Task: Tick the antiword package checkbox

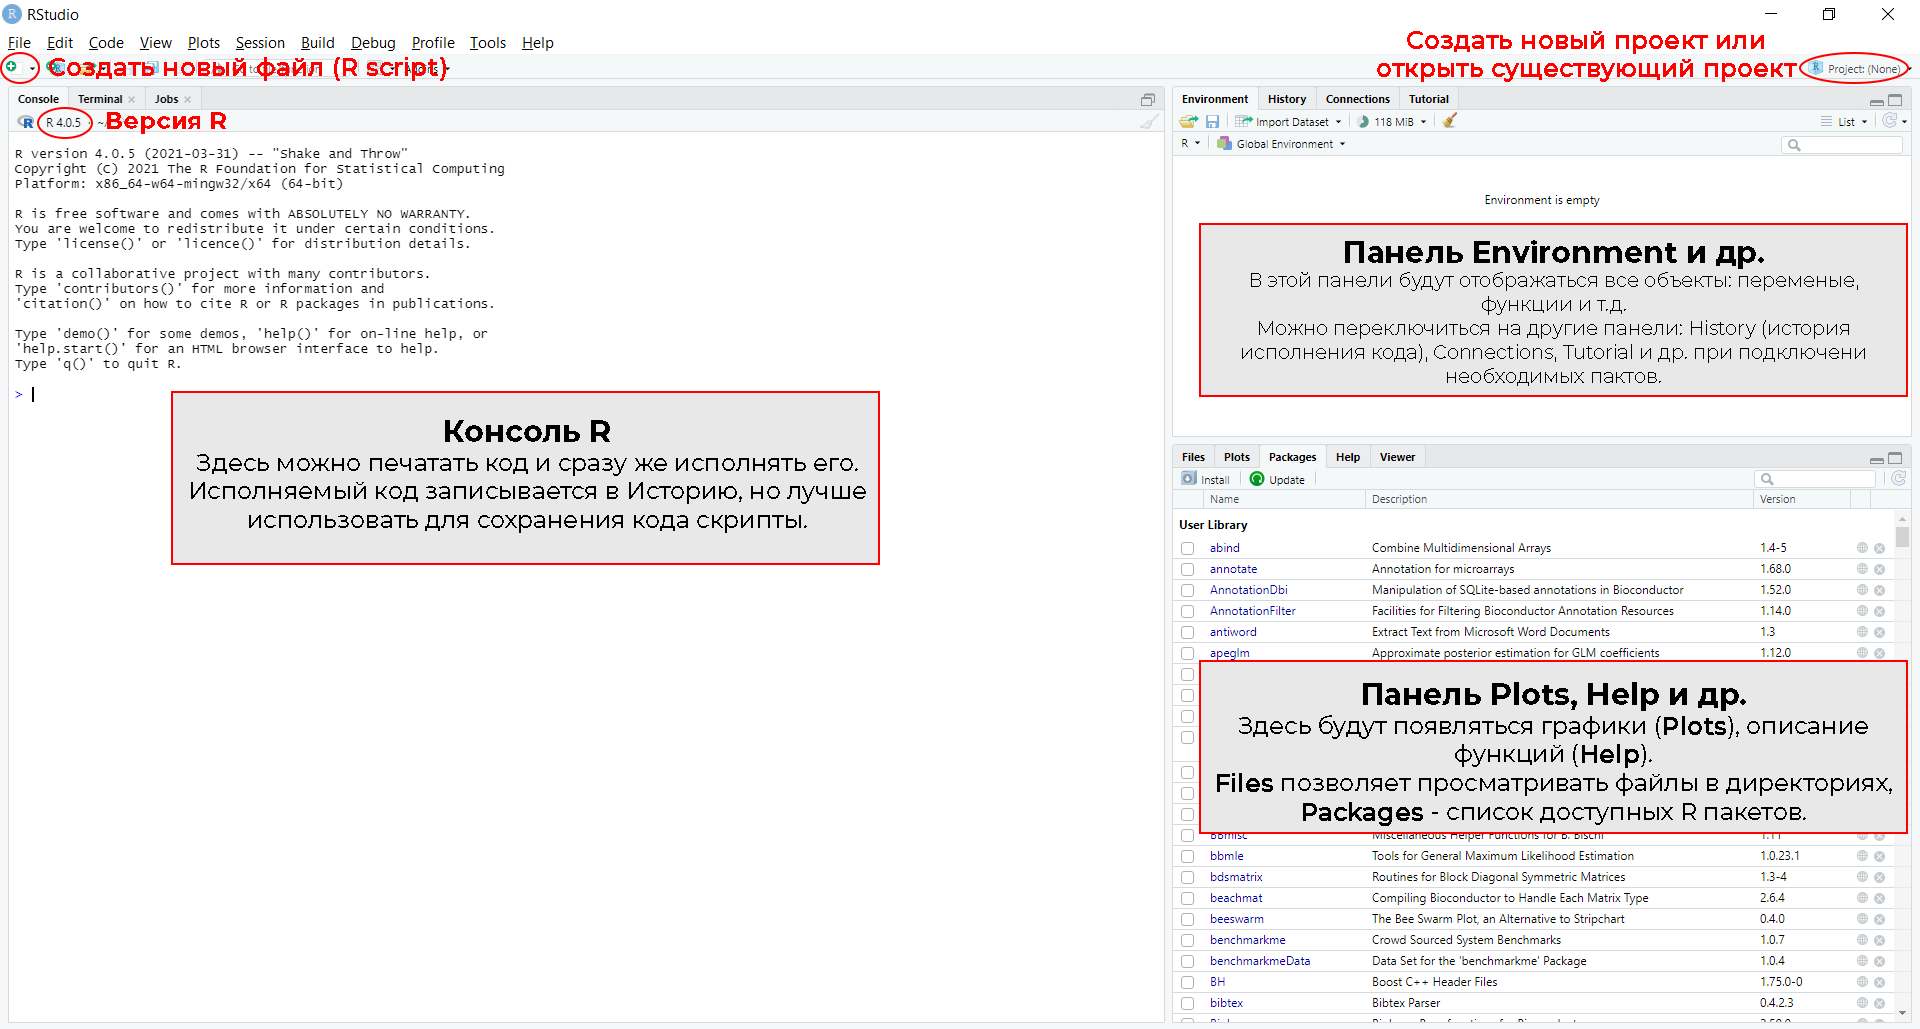Action: click(1188, 632)
